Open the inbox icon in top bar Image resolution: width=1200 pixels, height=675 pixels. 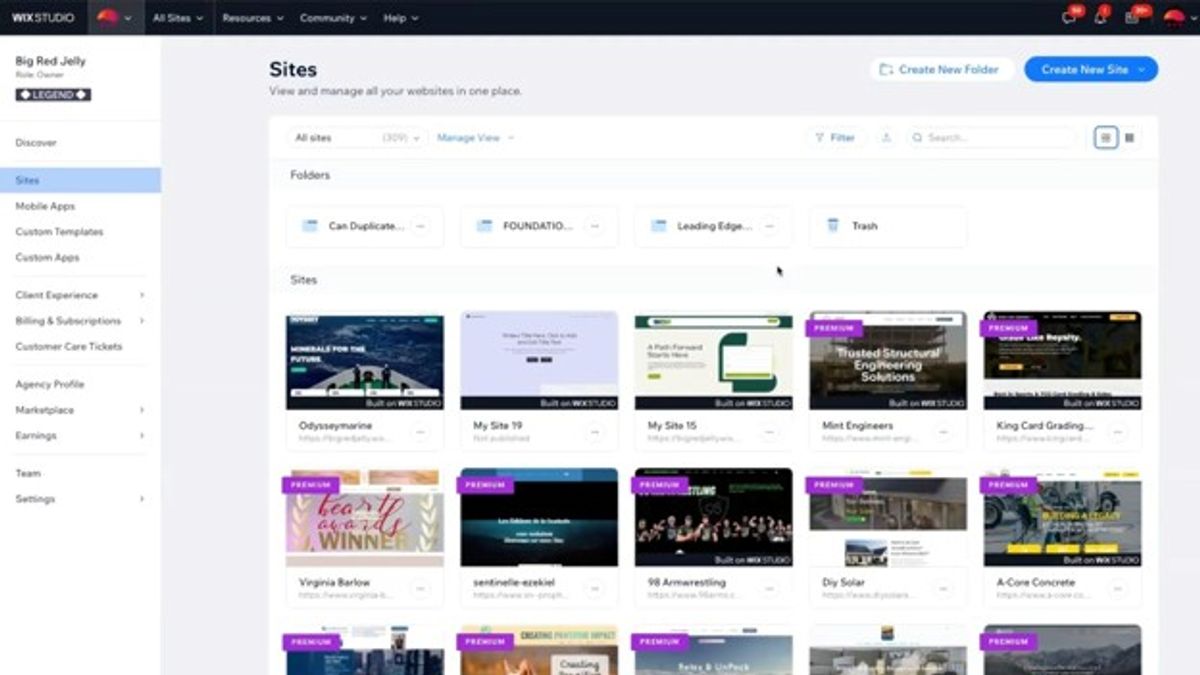1132,18
